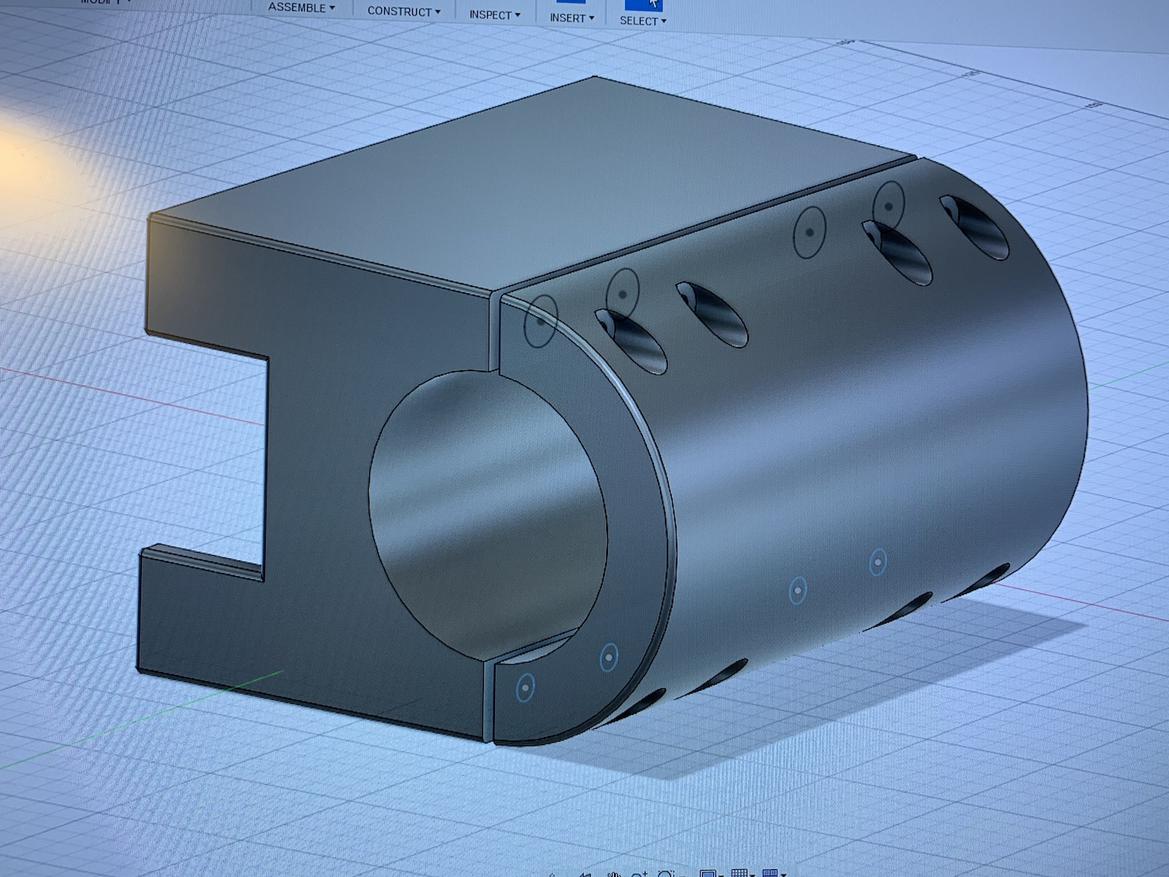
Task: Select the flat top face of the block
Action: 533,183
